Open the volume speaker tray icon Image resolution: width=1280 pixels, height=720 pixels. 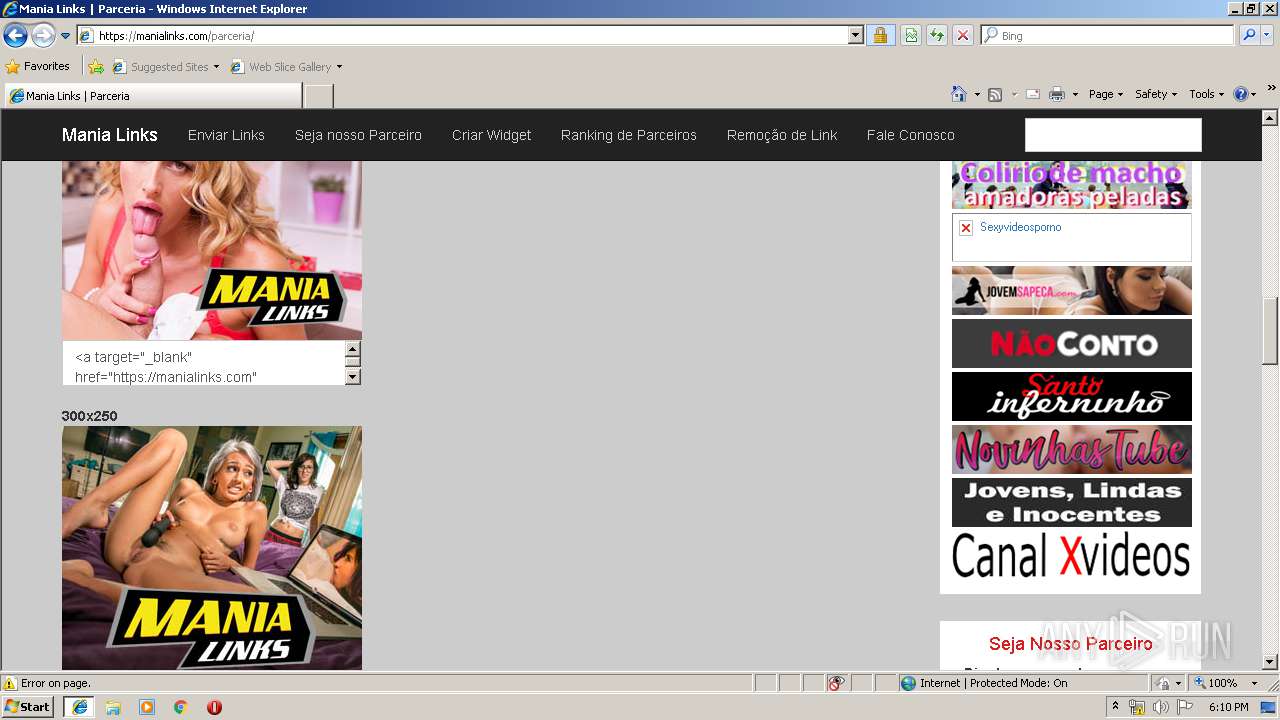tap(1160, 707)
